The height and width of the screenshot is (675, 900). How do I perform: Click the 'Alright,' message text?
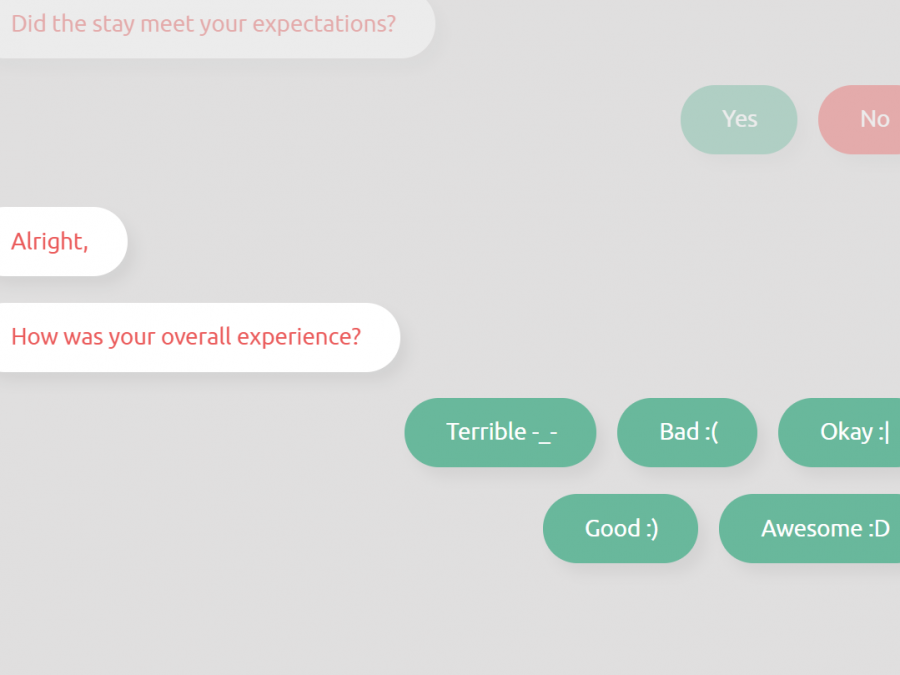point(49,241)
